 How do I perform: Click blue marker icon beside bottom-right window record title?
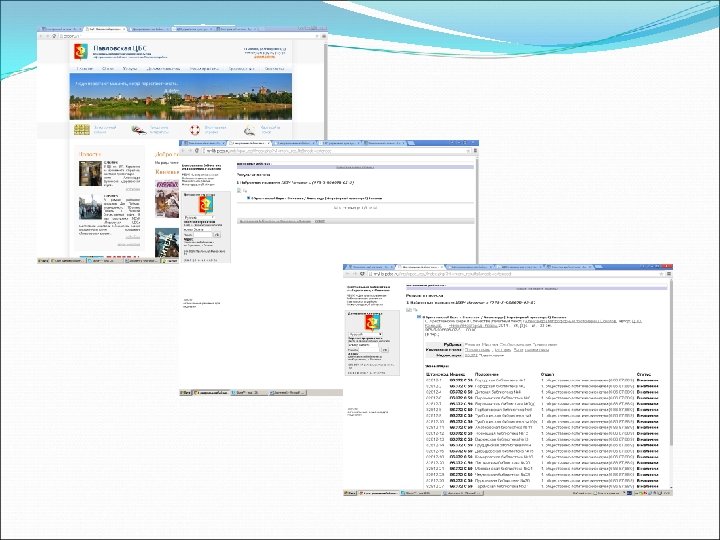419,317
